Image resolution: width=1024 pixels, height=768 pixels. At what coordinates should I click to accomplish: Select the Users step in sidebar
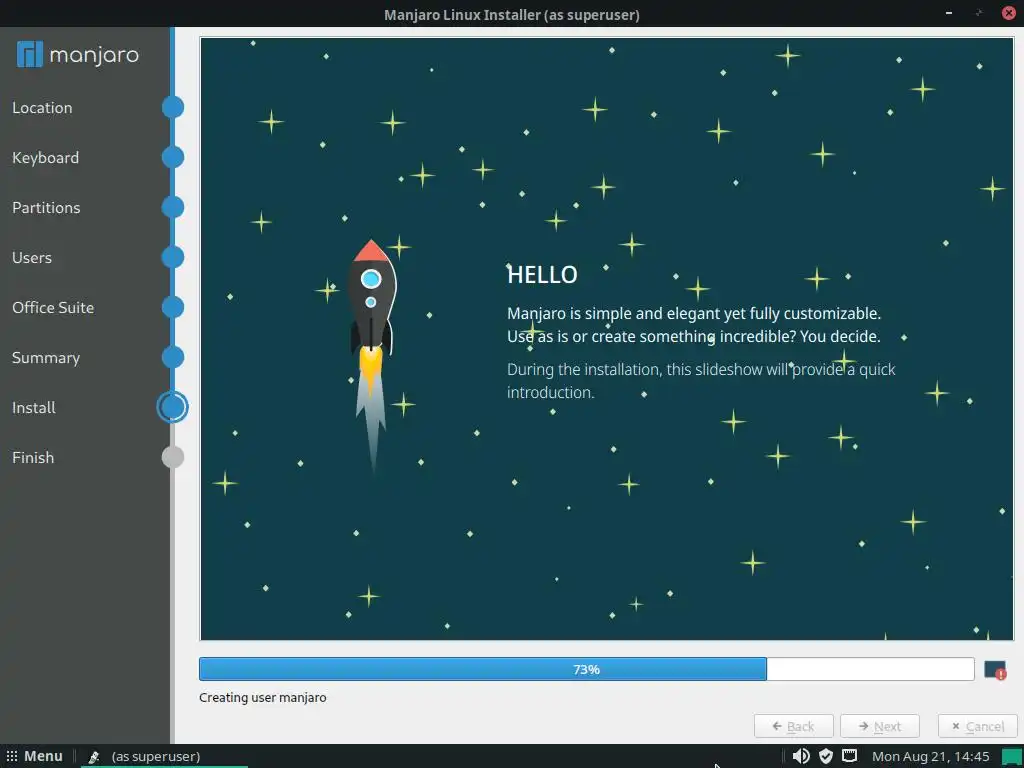point(31,257)
